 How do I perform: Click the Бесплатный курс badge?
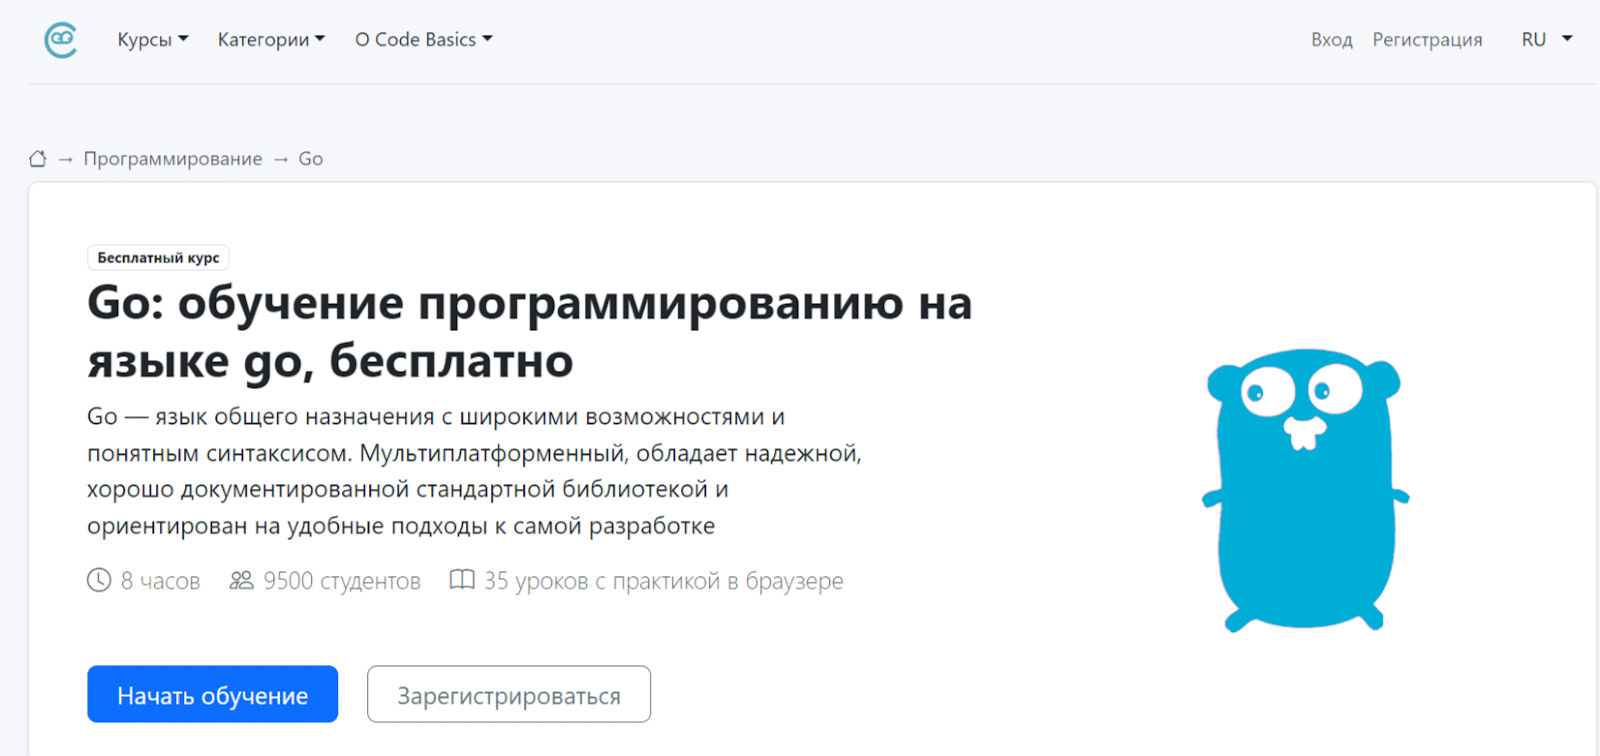tap(158, 258)
